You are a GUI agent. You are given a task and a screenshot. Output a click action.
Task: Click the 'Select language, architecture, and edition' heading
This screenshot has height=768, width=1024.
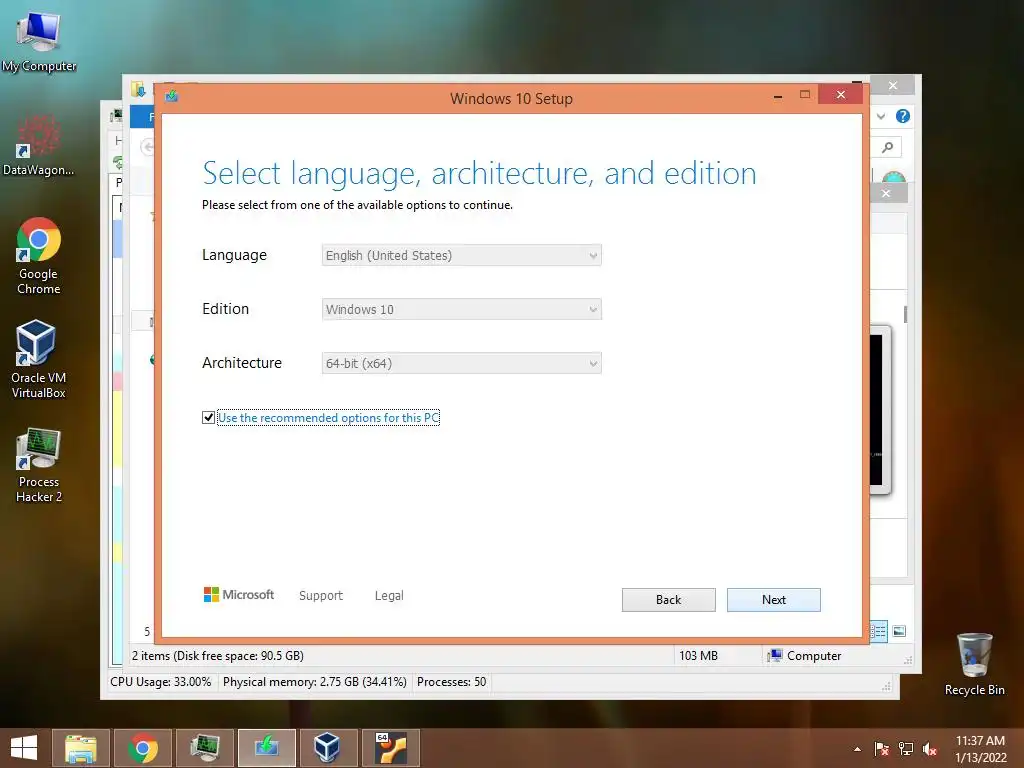pyautogui.click(x=479, y=174)
